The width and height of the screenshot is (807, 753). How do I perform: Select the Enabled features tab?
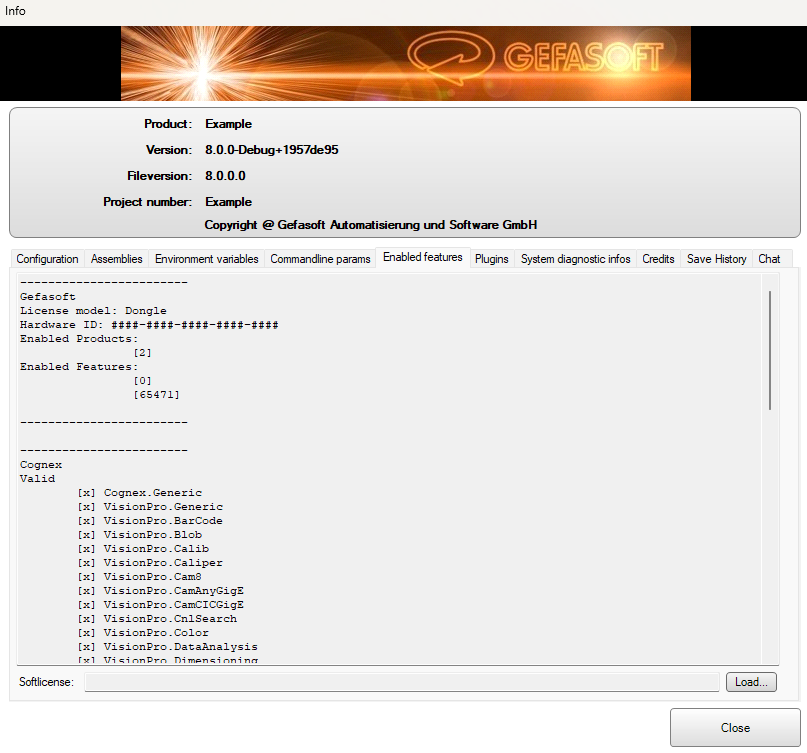(423, 257)
